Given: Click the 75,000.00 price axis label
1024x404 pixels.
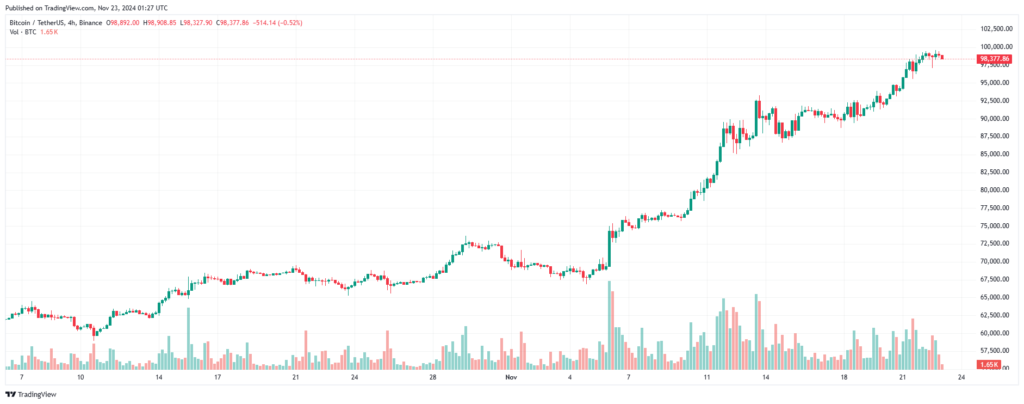Looking at the screenshot, I should (995, 226).
